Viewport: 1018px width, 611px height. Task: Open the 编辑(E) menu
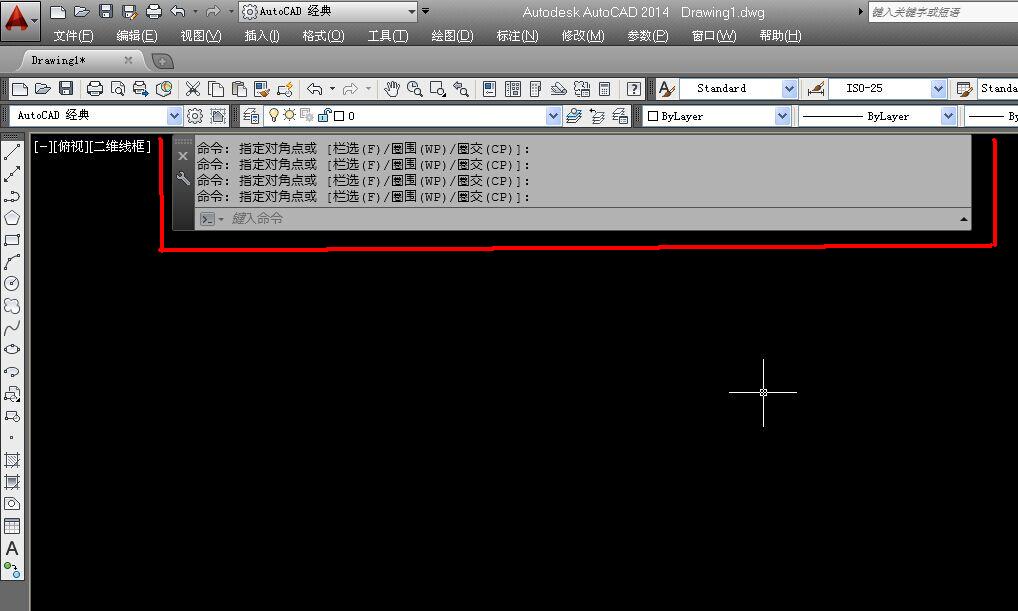coord(137,36)
